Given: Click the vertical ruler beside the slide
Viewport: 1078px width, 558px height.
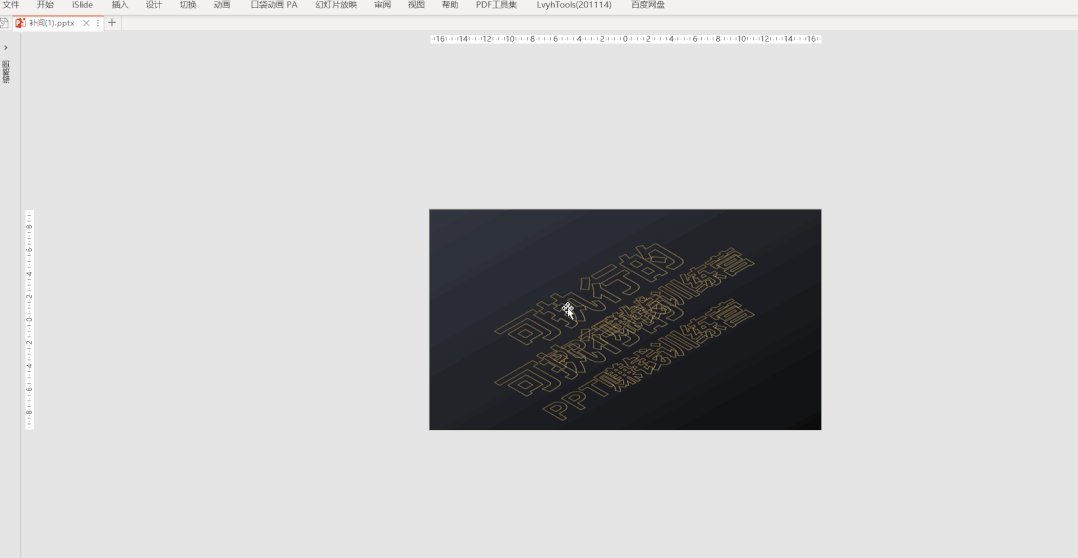Looking at the screenshot, I should (x=30, y=320).
